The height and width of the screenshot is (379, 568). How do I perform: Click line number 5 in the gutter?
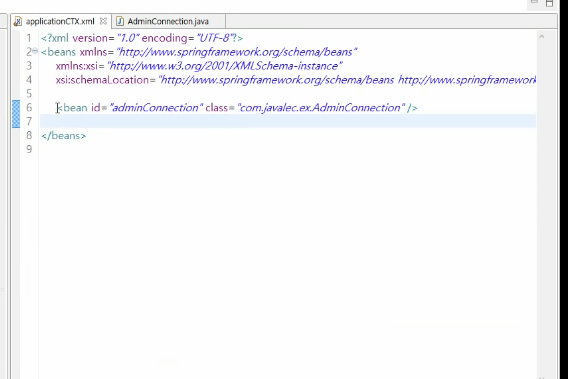pyautogui.click(x=29, y=93)
